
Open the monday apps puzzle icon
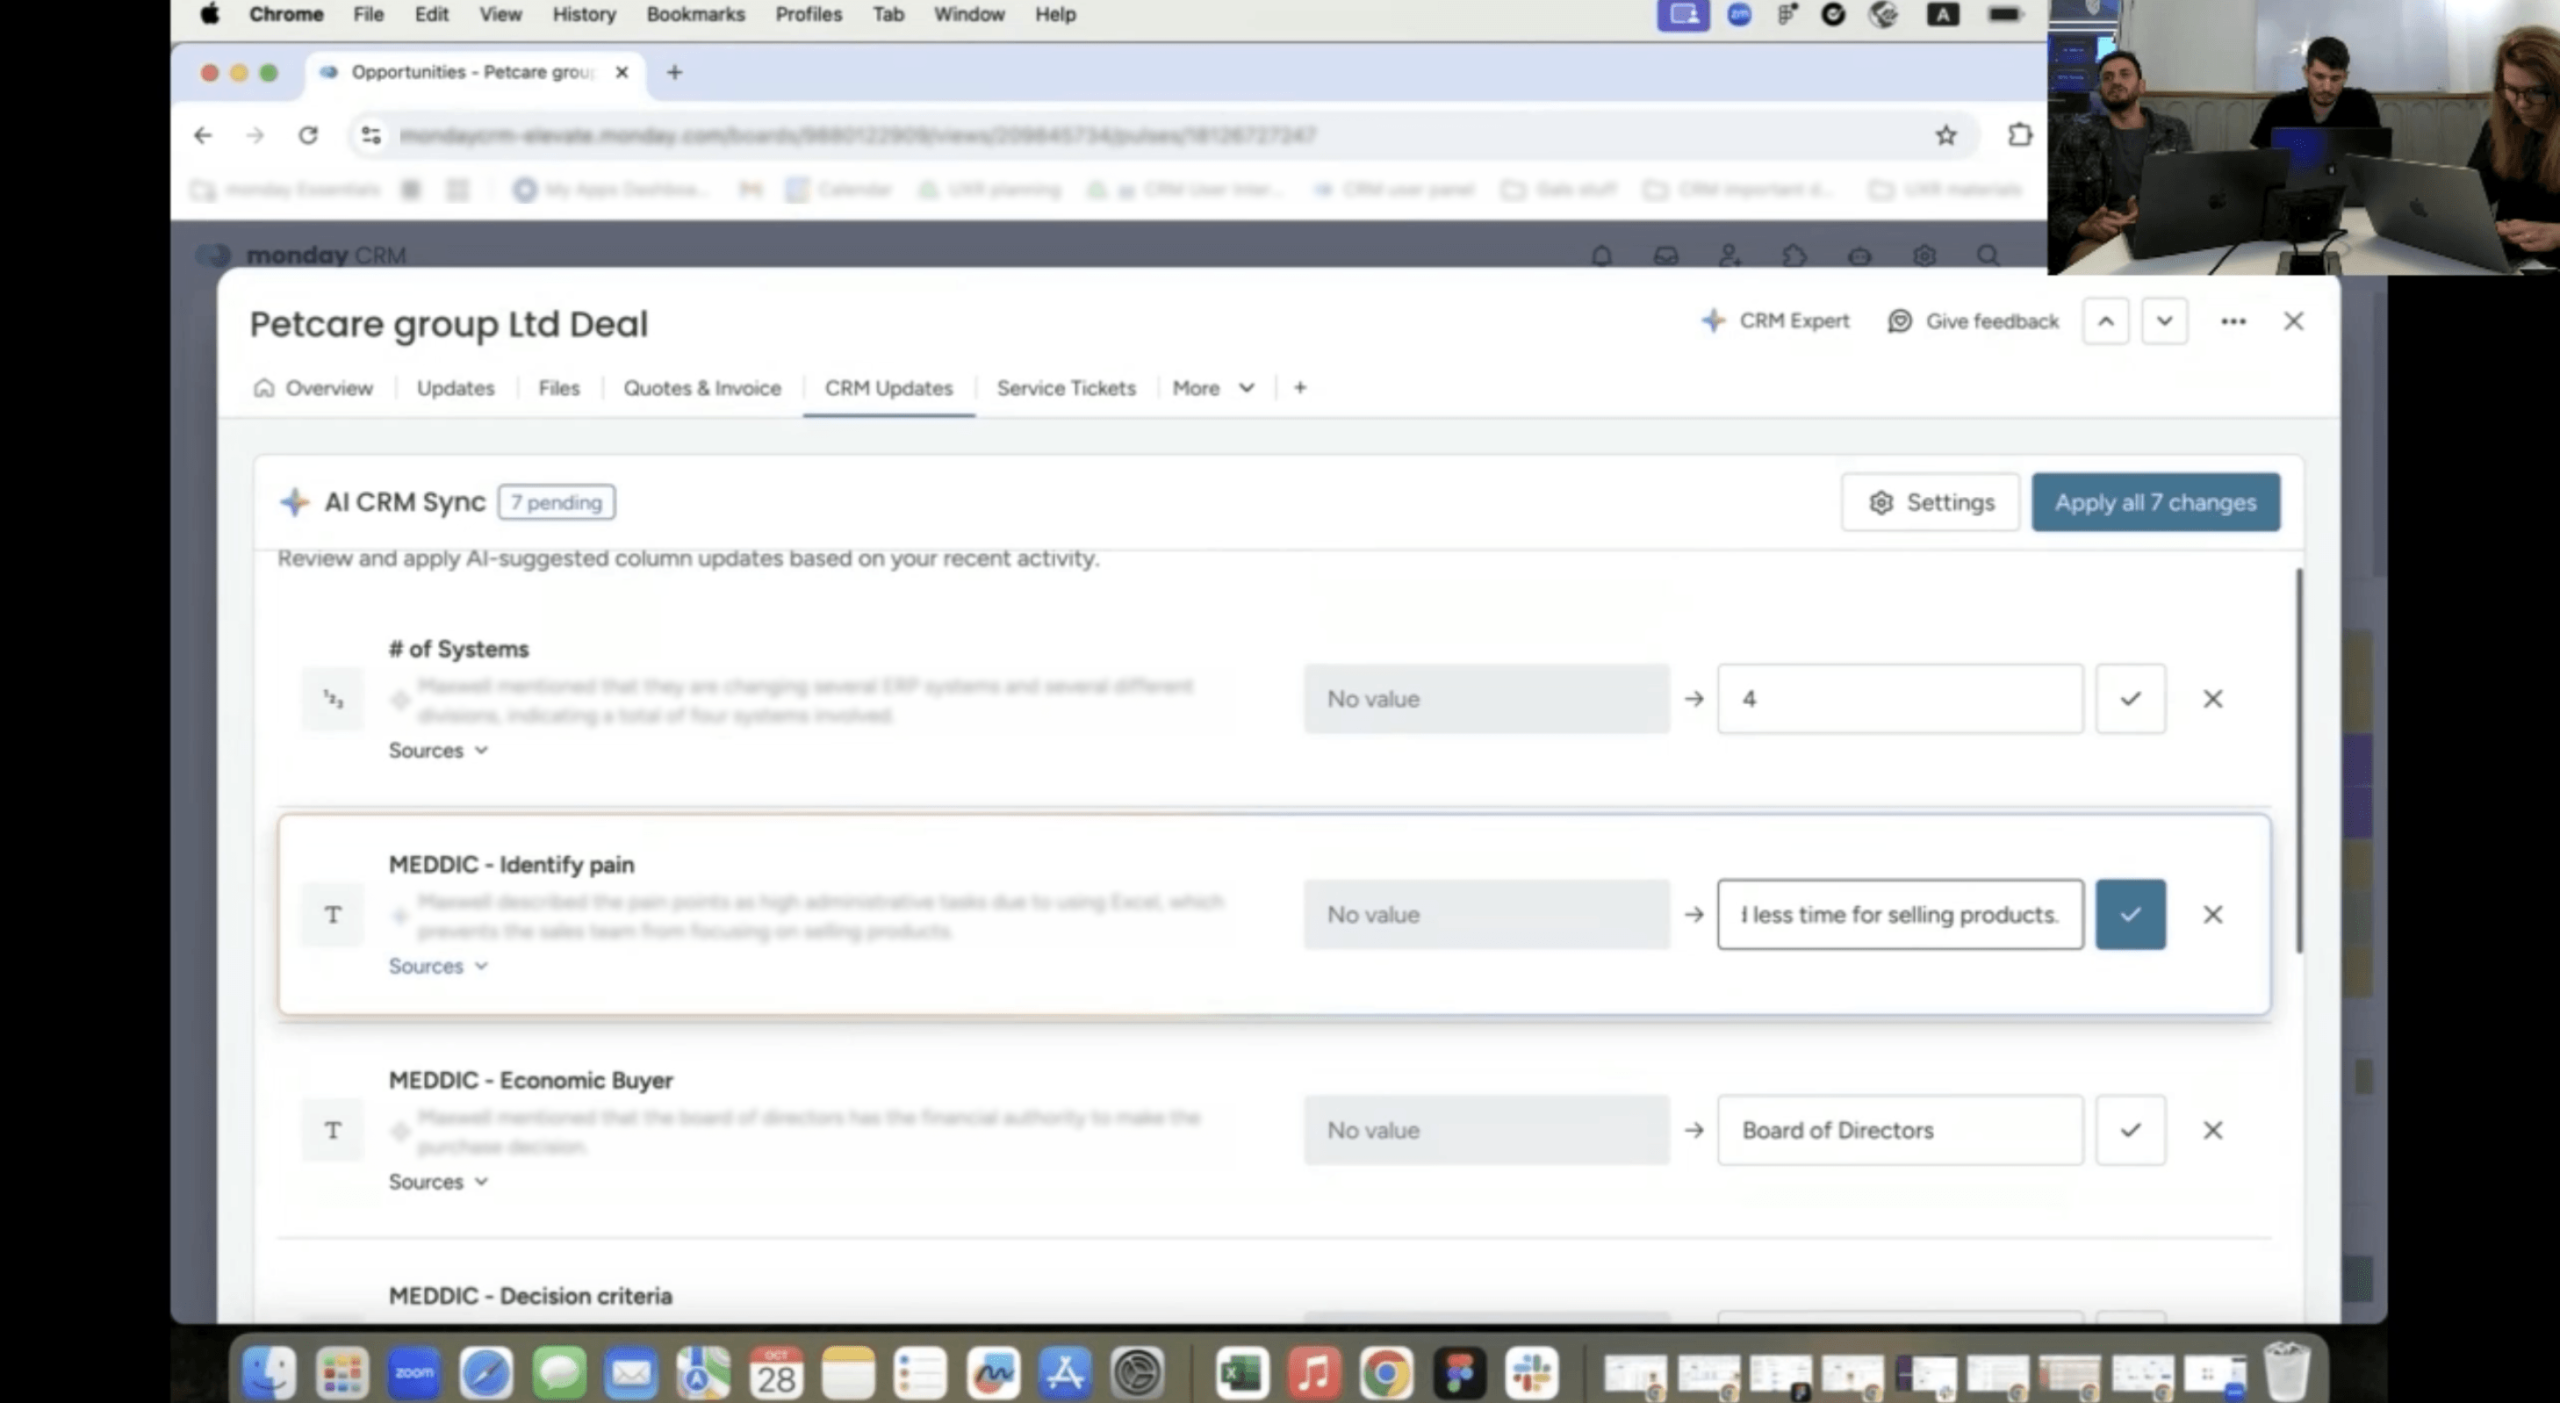1794,256
